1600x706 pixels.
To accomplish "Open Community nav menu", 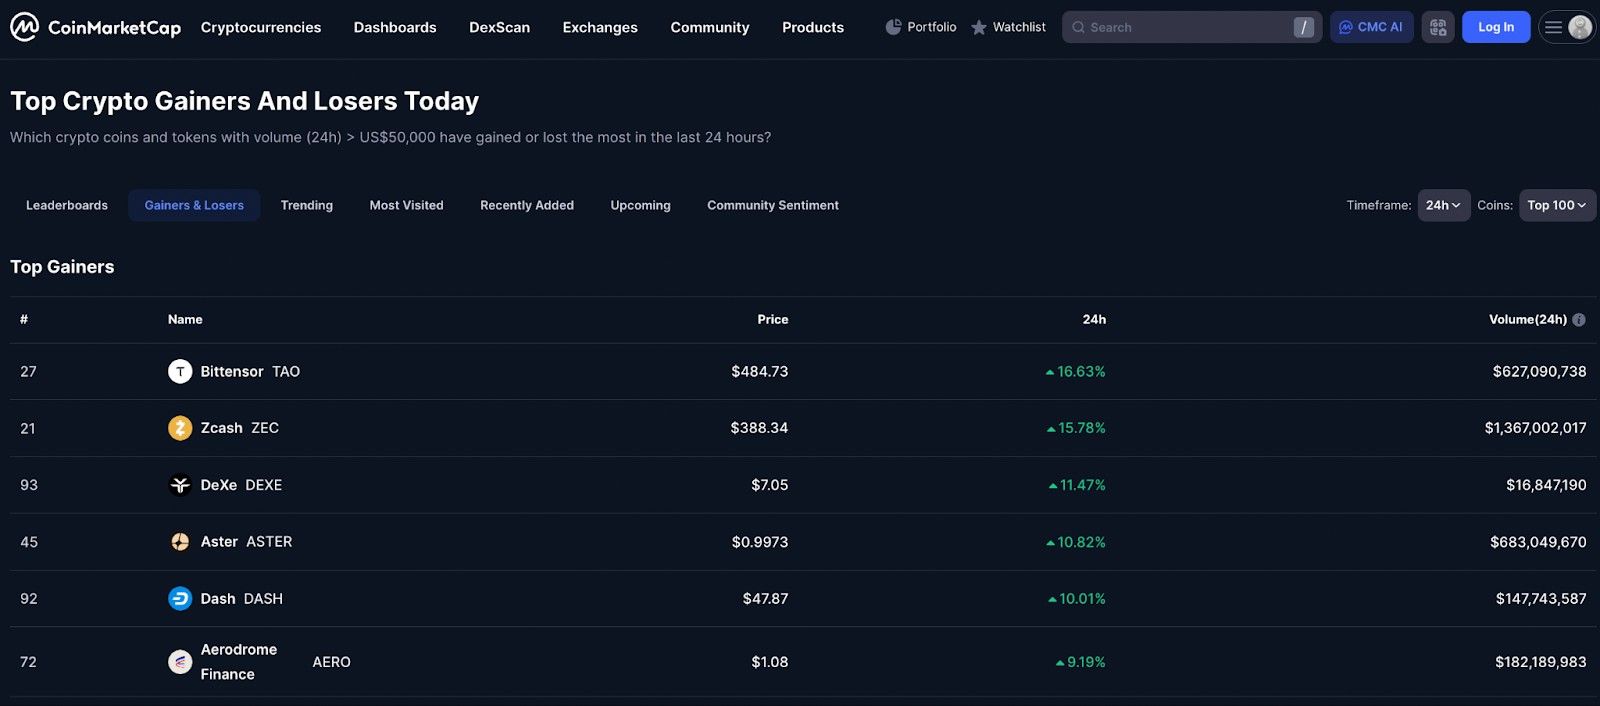I will [x=710, y=27].
